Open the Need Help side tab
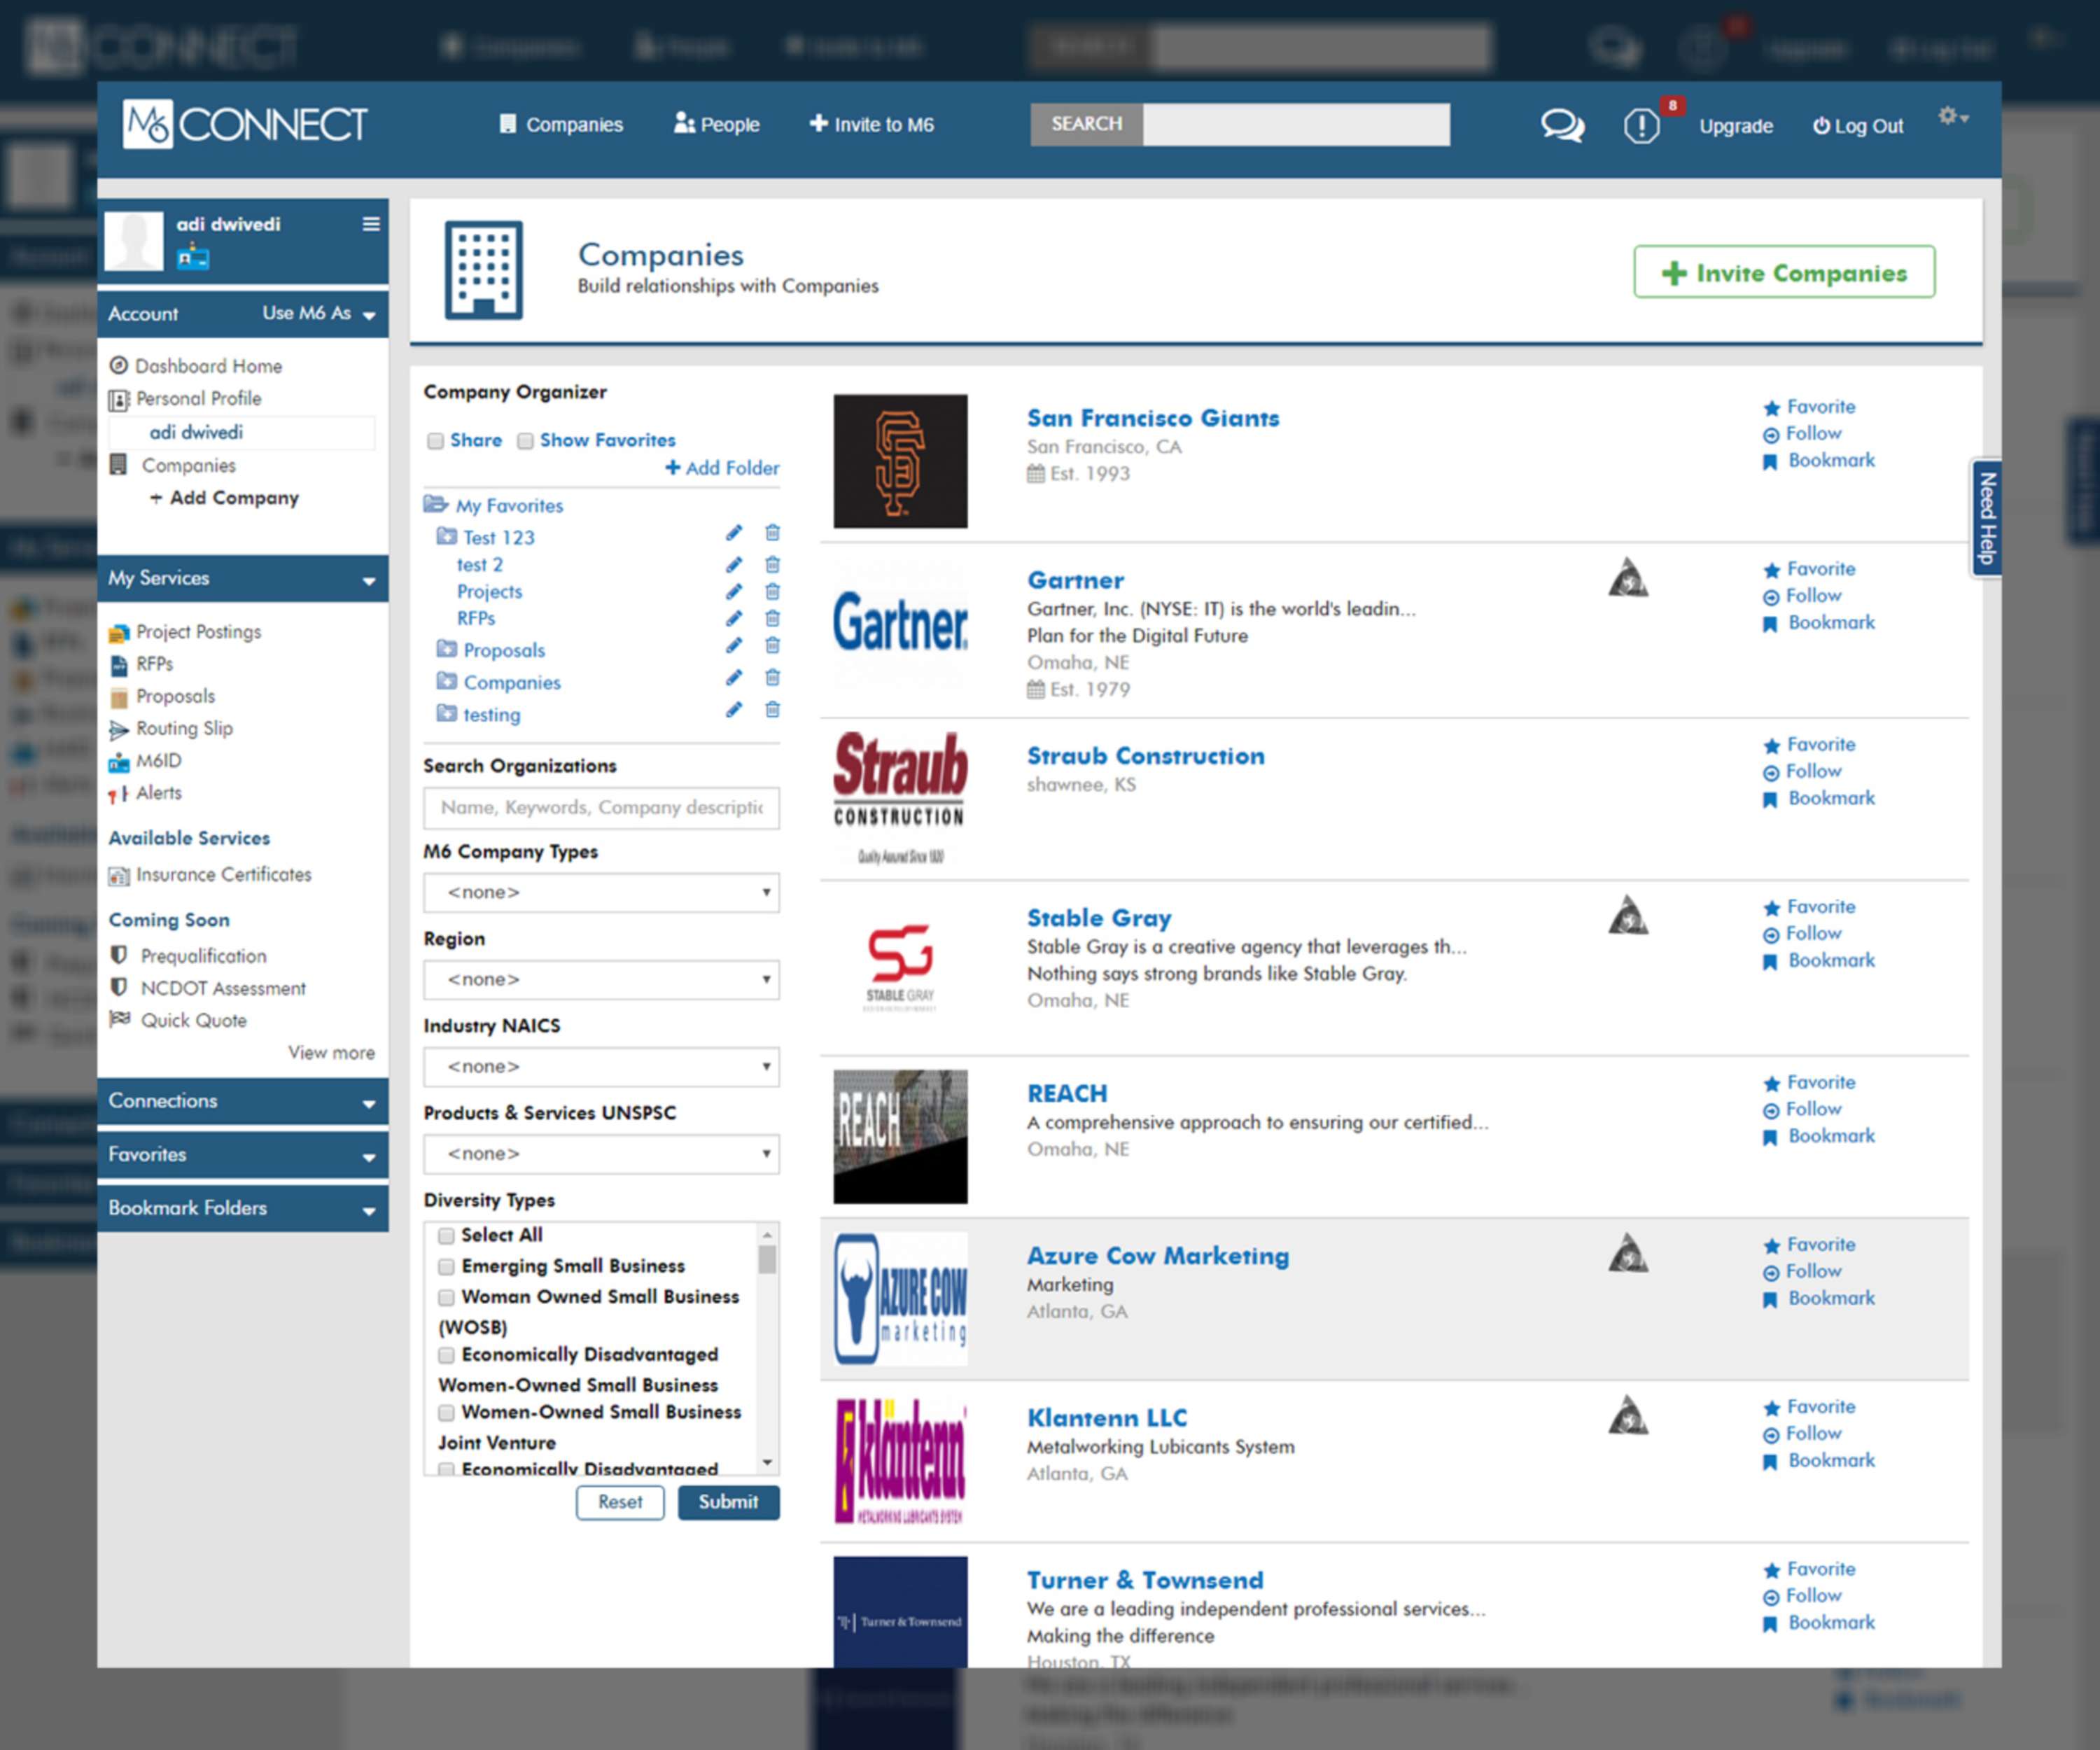Viewport: 2100px width, 1750px height. (x=1986, y=518)
